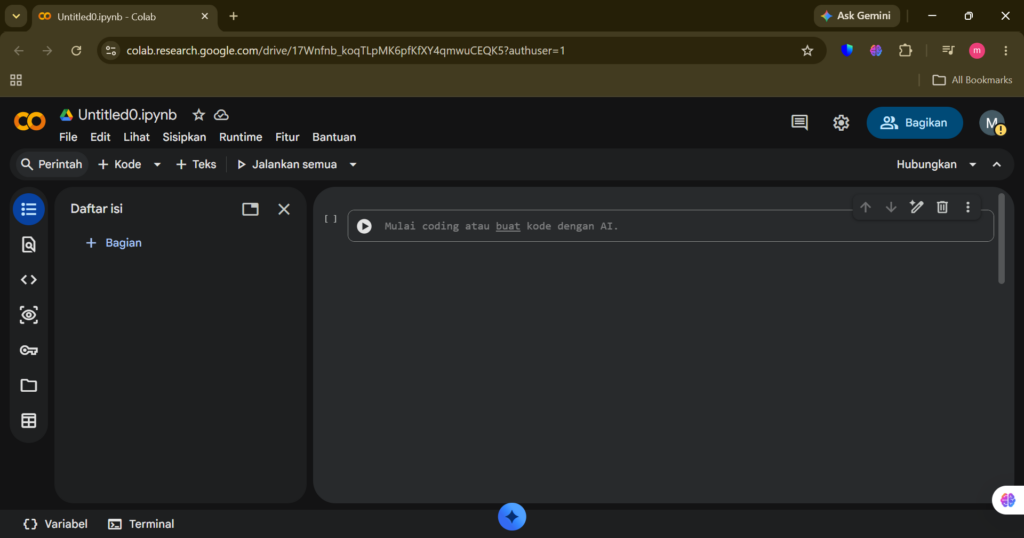
Task: Expand the Hubungkan dropdown arrow
Action: 972,165
